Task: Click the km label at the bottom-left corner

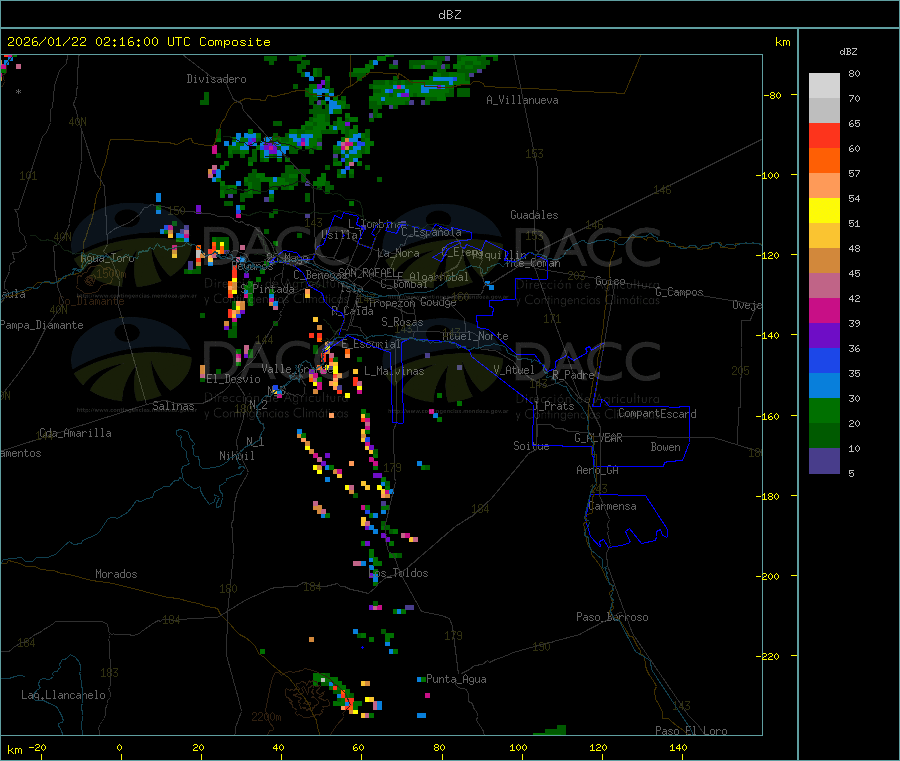Action: tap(15, 750)
